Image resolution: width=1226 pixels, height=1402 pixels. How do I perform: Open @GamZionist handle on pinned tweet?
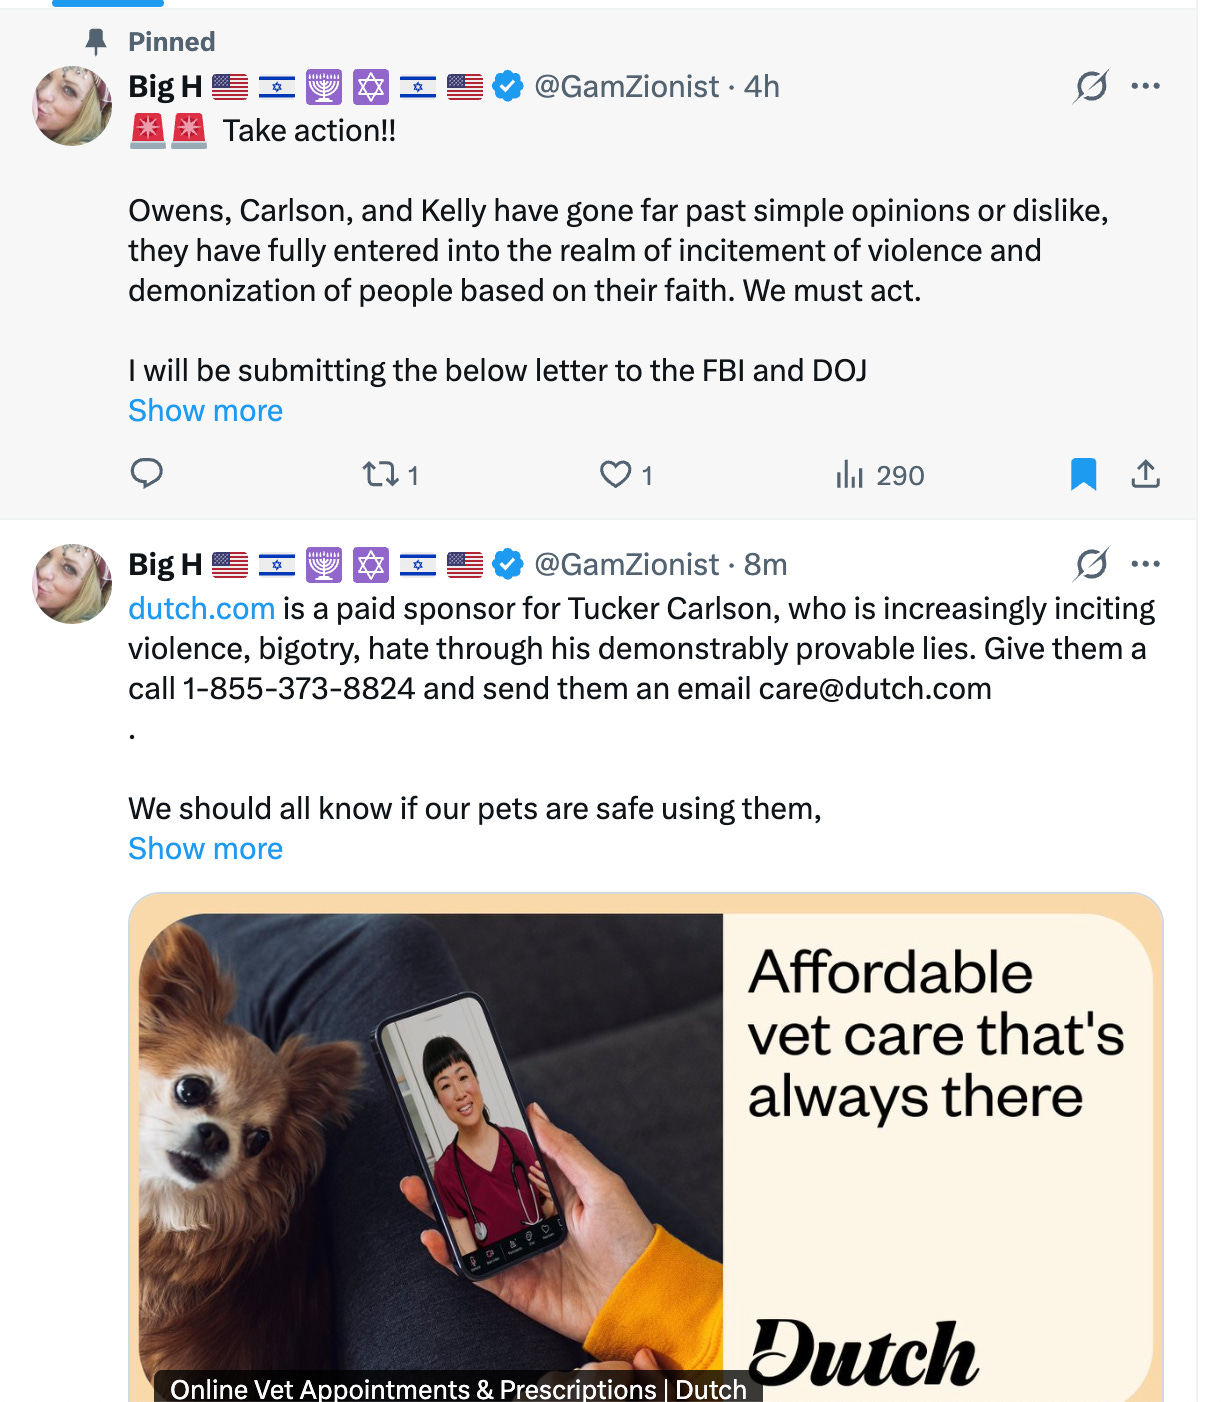click(626, 87)
